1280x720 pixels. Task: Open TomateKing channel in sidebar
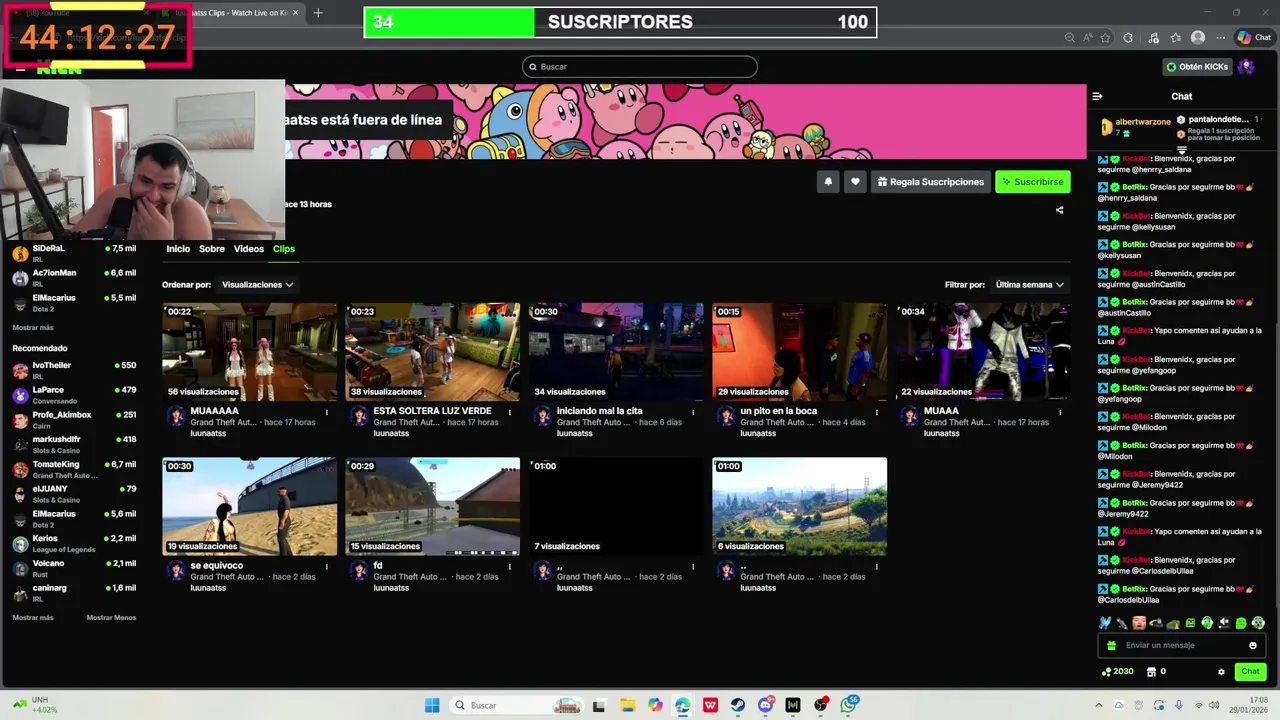(75, 469)
